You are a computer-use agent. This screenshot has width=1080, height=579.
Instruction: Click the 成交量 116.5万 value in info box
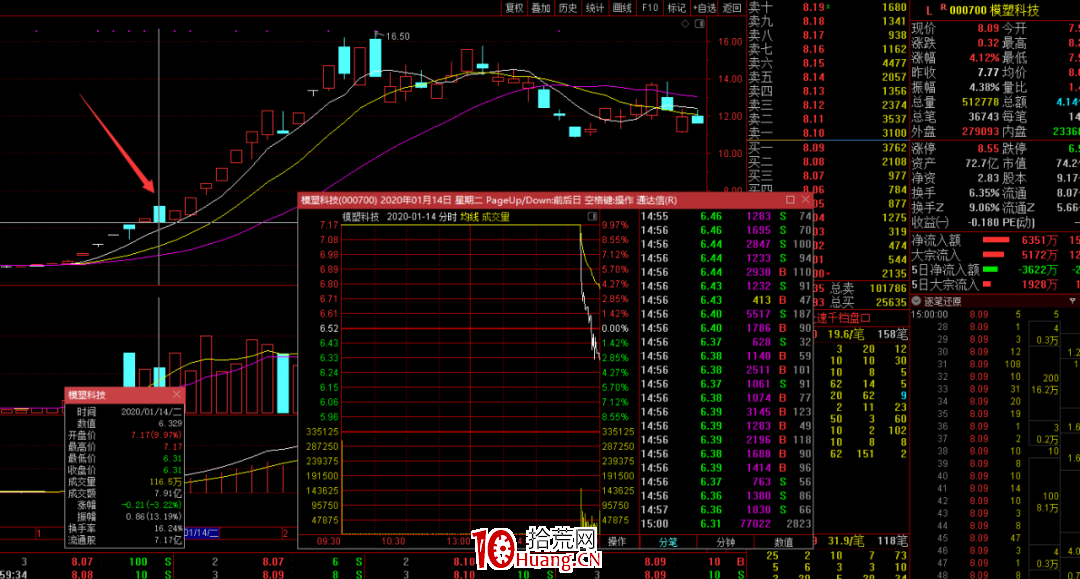click(166, 482)
